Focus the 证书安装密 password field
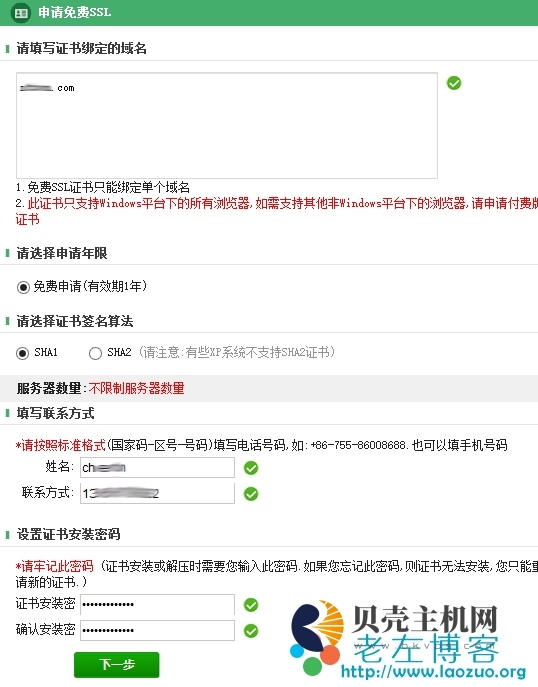 coord(157,605)
